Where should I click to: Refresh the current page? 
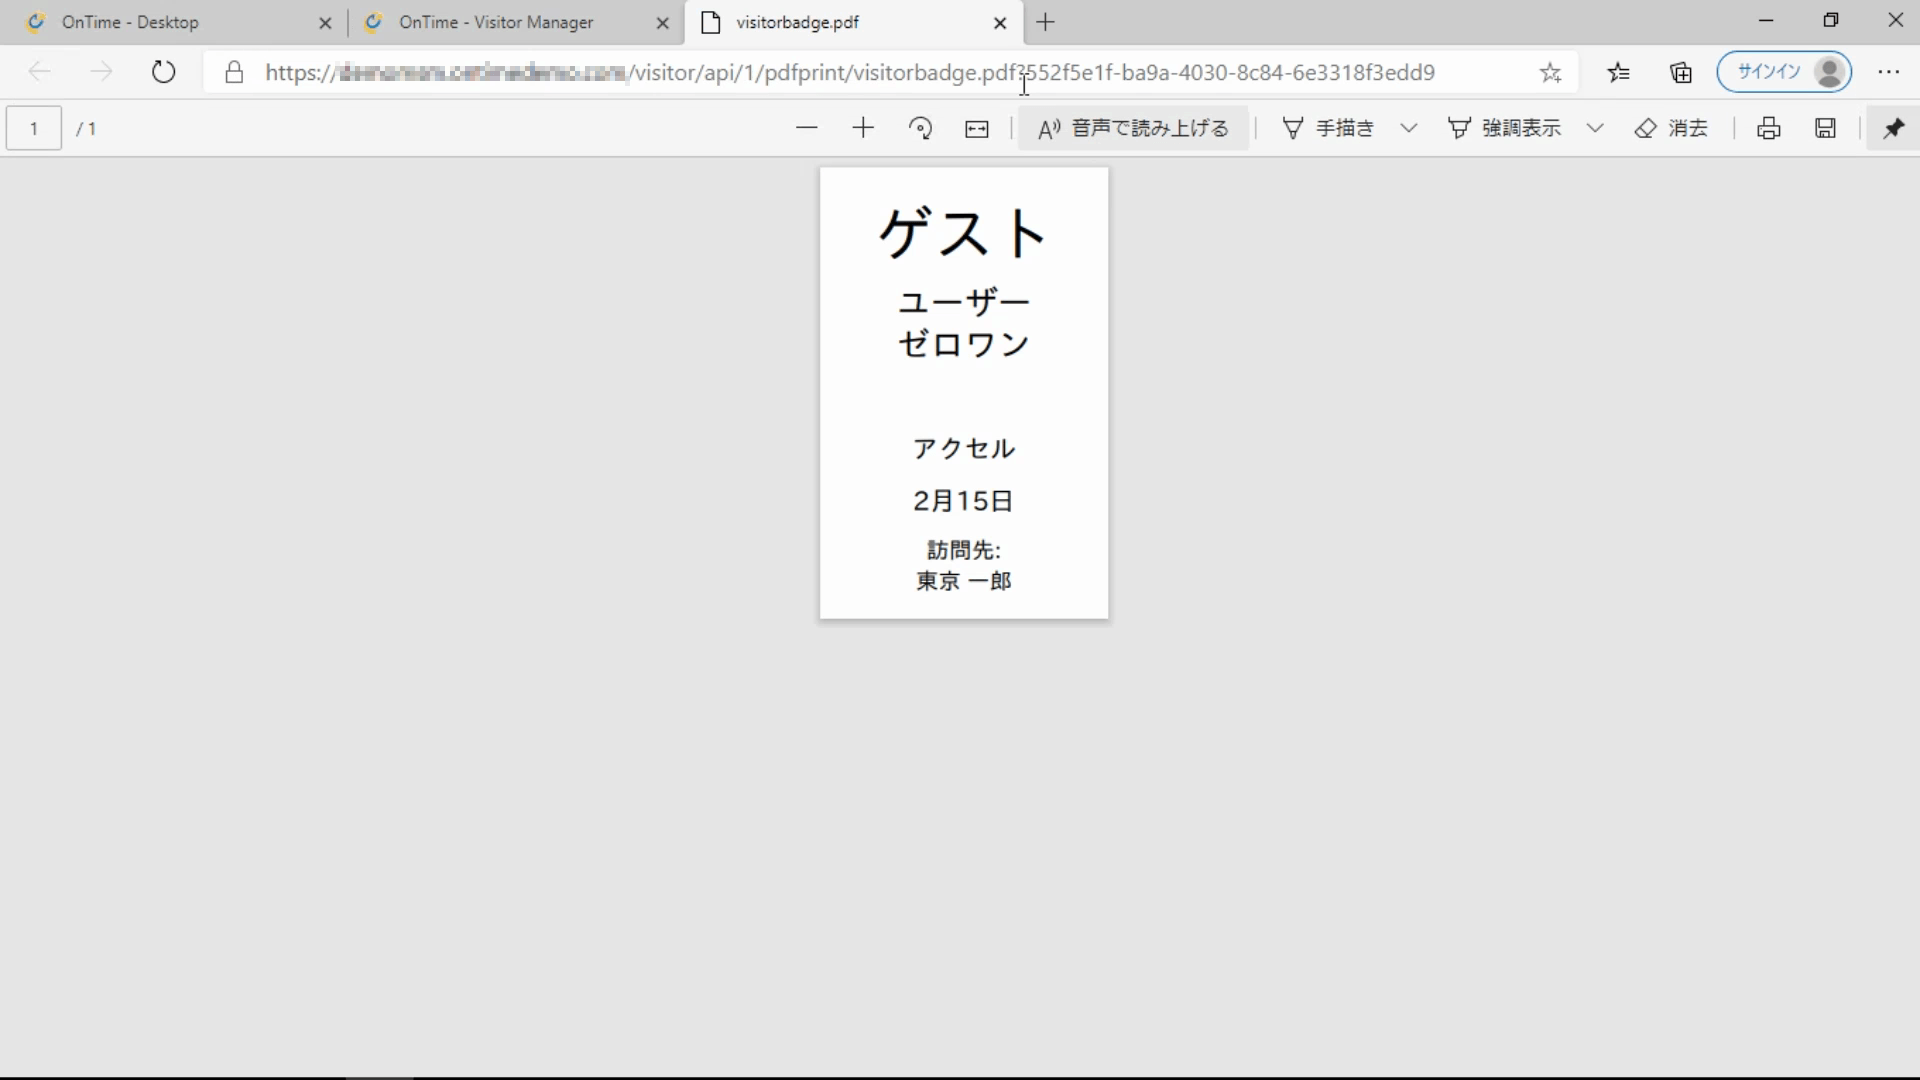click(163, 72)
